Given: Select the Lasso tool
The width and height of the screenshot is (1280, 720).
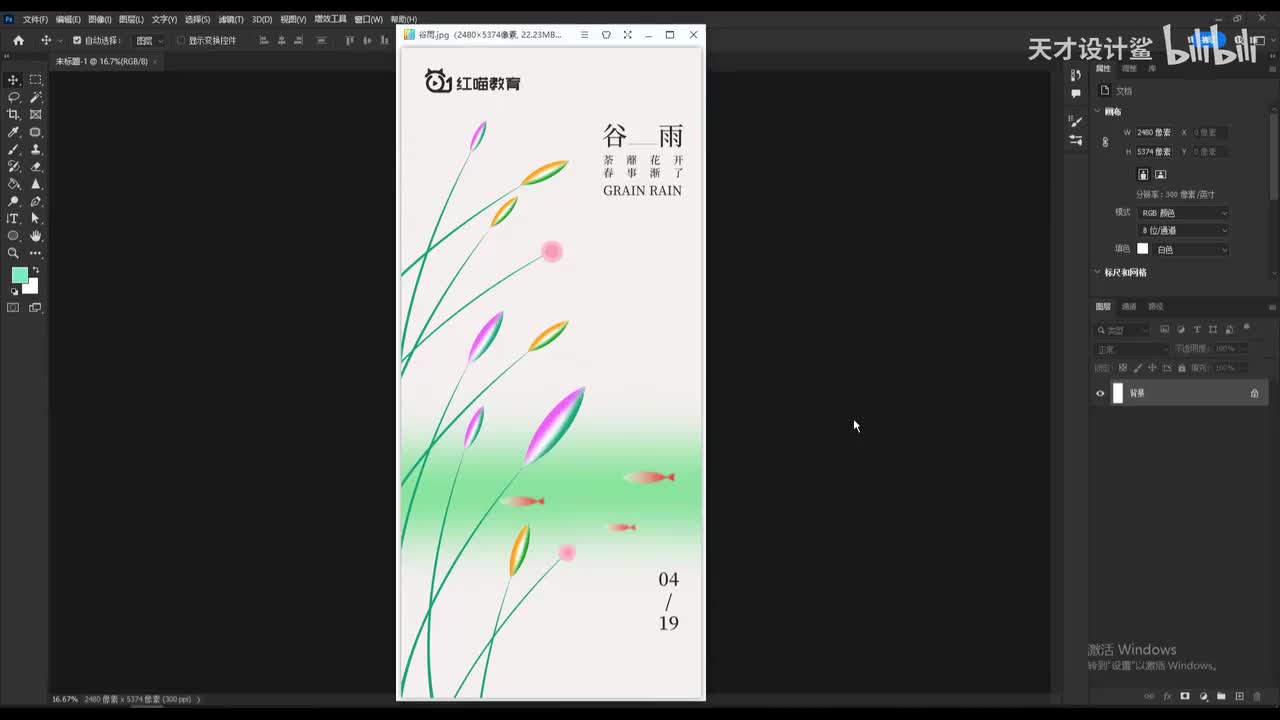Looking at the screenshot, I should 13,97.
